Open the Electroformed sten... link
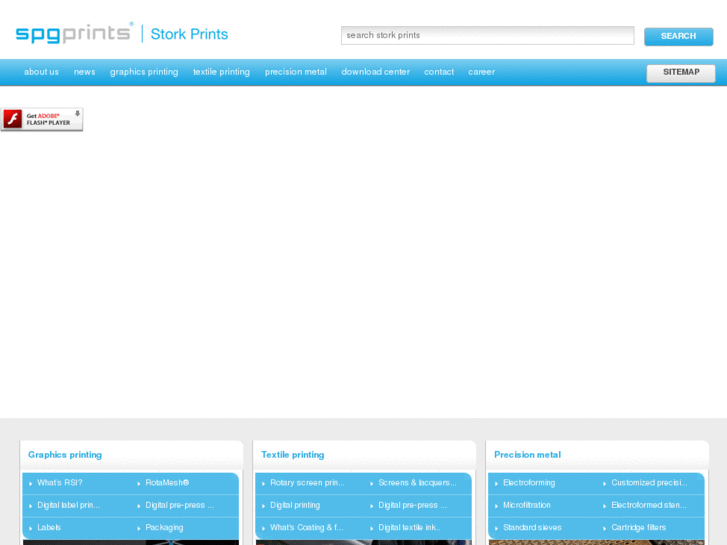Viewport: 727px width, 545px height. (x=649, y=505)
